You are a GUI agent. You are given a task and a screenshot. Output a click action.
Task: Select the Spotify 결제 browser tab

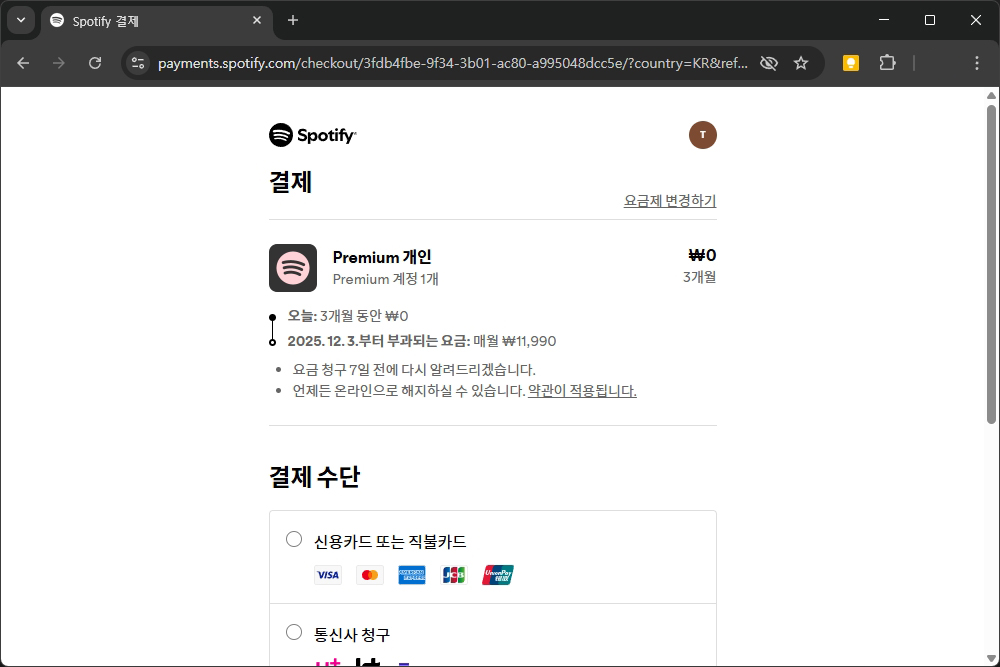click(157, 21)
